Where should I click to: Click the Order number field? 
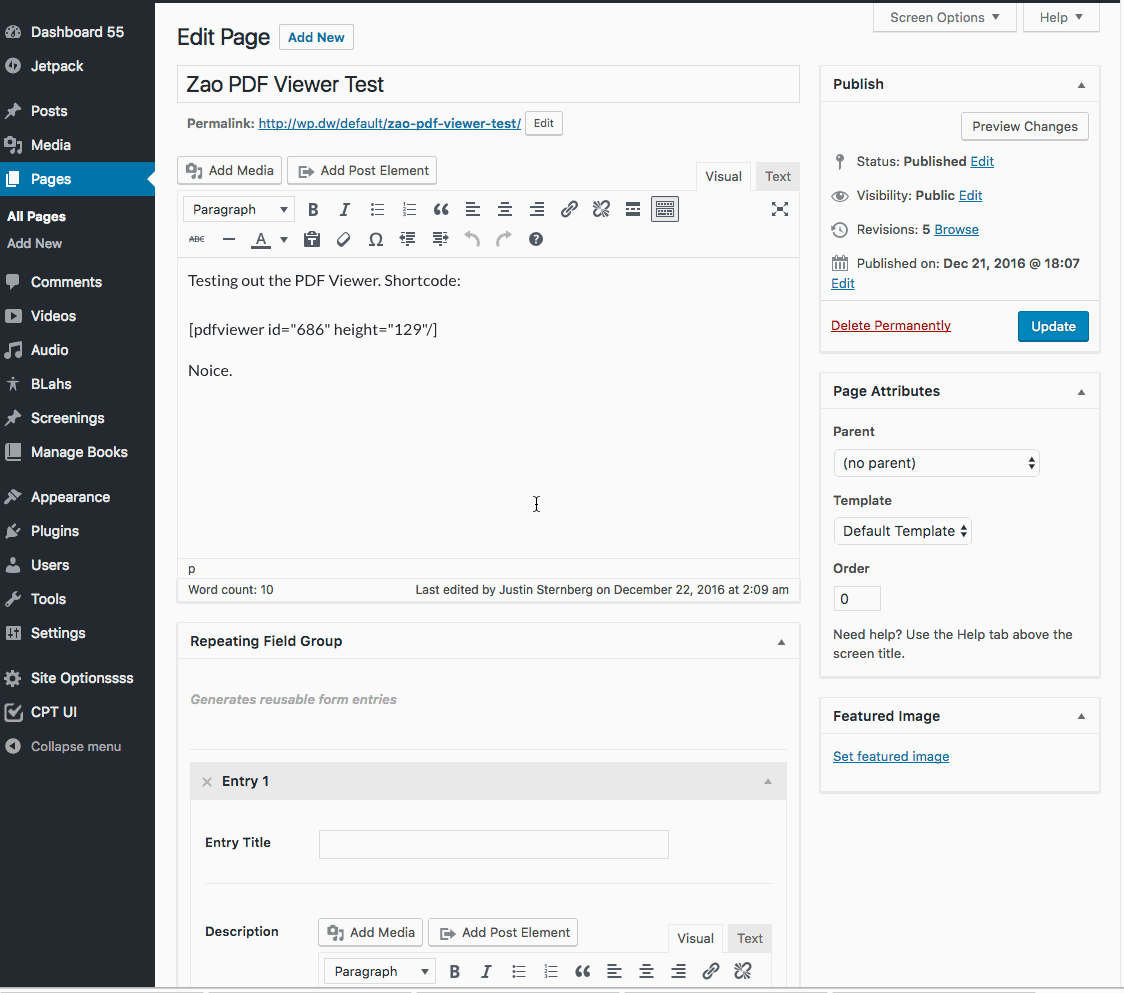(x=857, y=599)
